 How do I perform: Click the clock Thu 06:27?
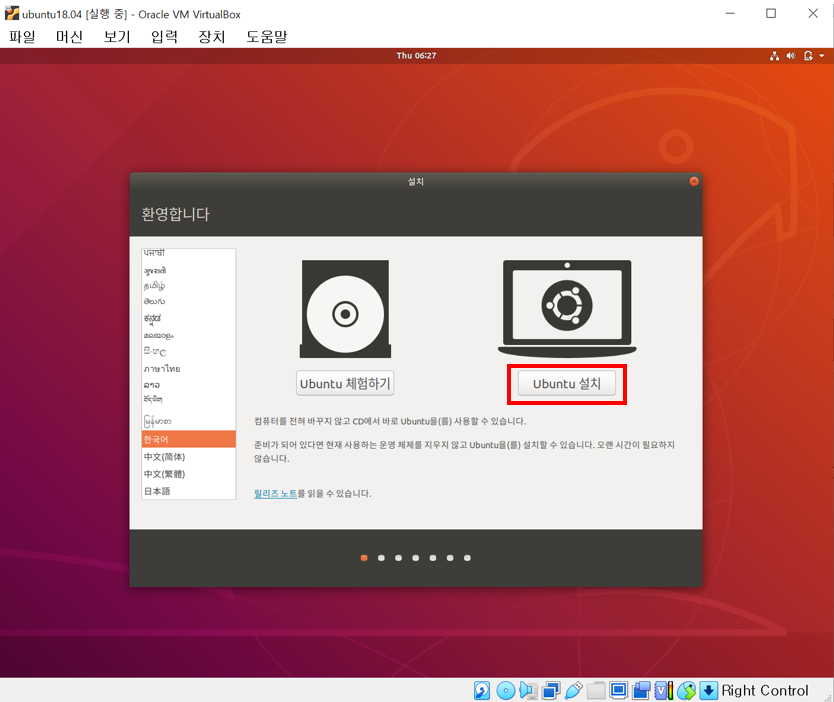coord(416,55)
